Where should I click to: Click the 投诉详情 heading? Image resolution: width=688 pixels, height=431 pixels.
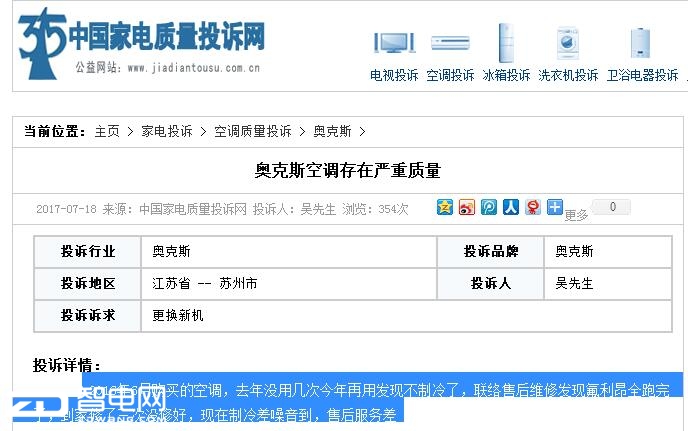coord(66,365)
